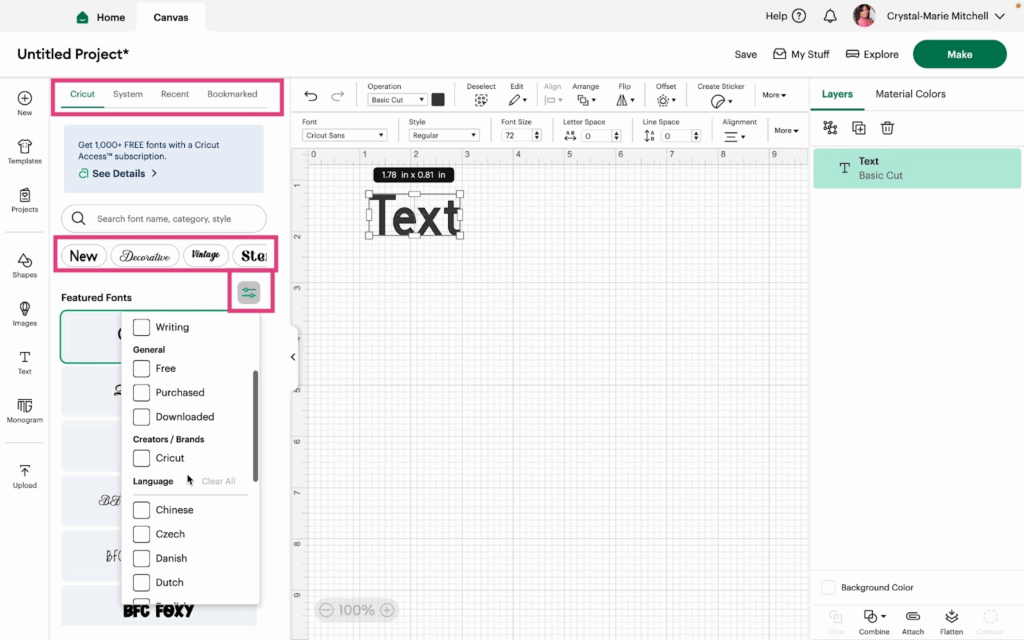This screenshot has height=640, width=1024.
Task: Check the Danish language checkbox
Action: click(x=141, y=558)
